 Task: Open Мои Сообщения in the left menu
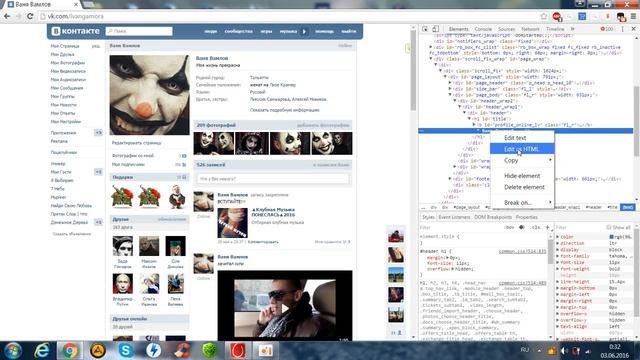coord(67,88)
